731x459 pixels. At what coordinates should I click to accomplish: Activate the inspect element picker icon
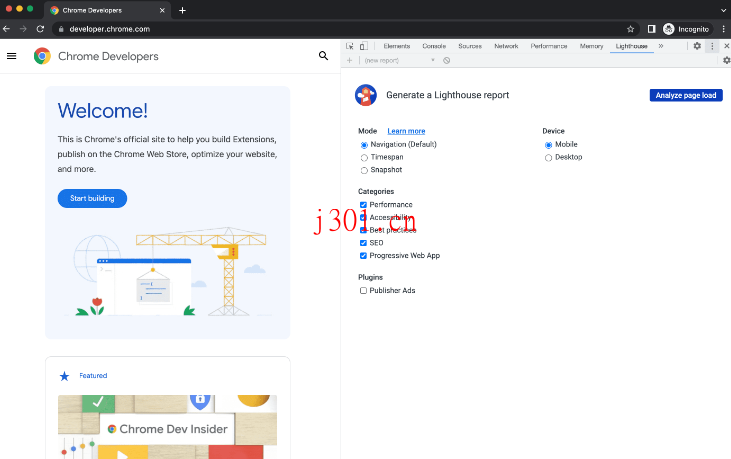[350, 46]
